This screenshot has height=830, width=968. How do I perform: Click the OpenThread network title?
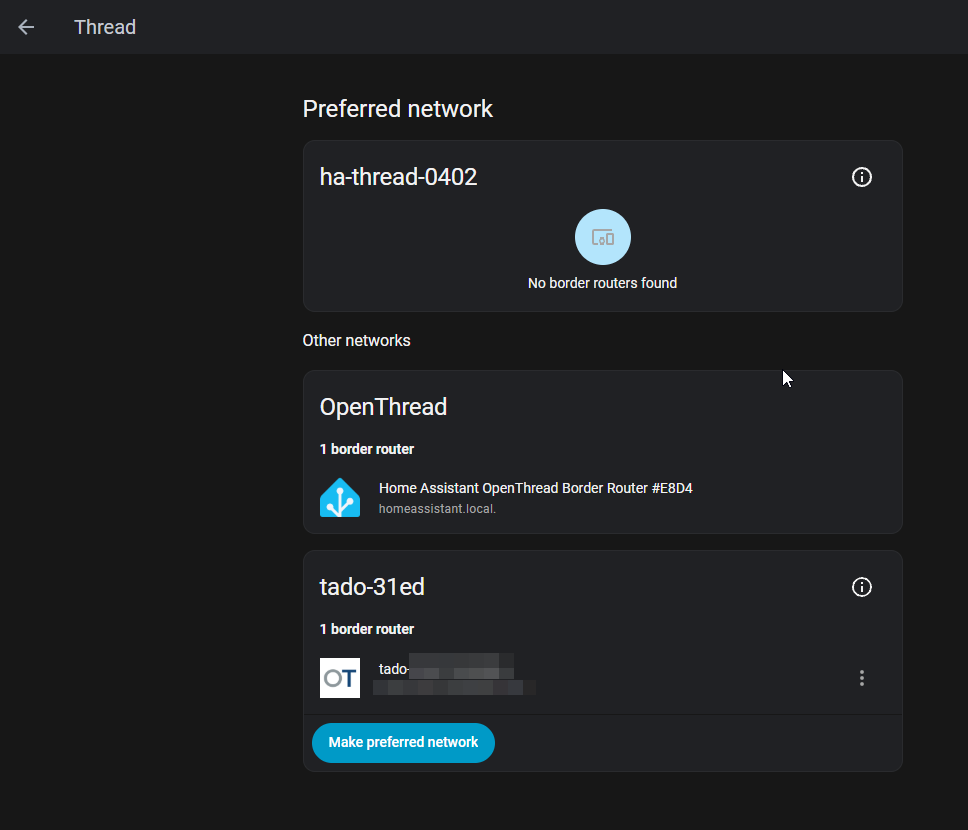click(383, 407)
